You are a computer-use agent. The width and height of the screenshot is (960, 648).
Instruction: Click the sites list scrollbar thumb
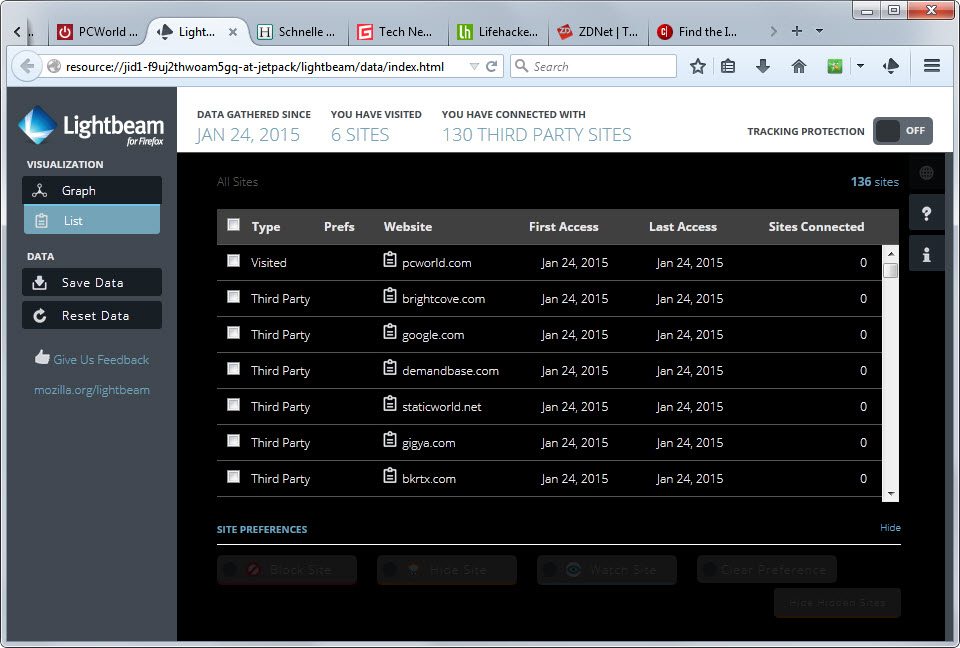coord(891,270)
